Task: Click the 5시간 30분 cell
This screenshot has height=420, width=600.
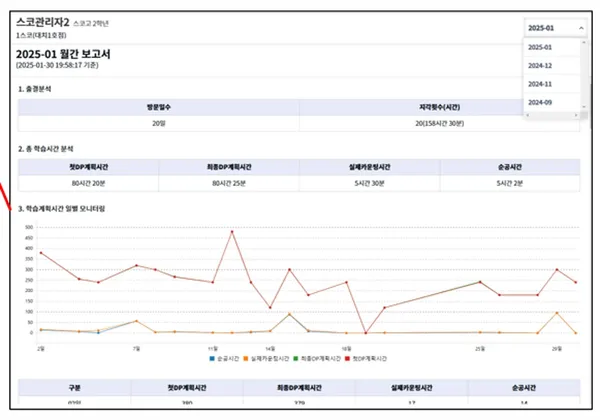Action: click(369, 184)
